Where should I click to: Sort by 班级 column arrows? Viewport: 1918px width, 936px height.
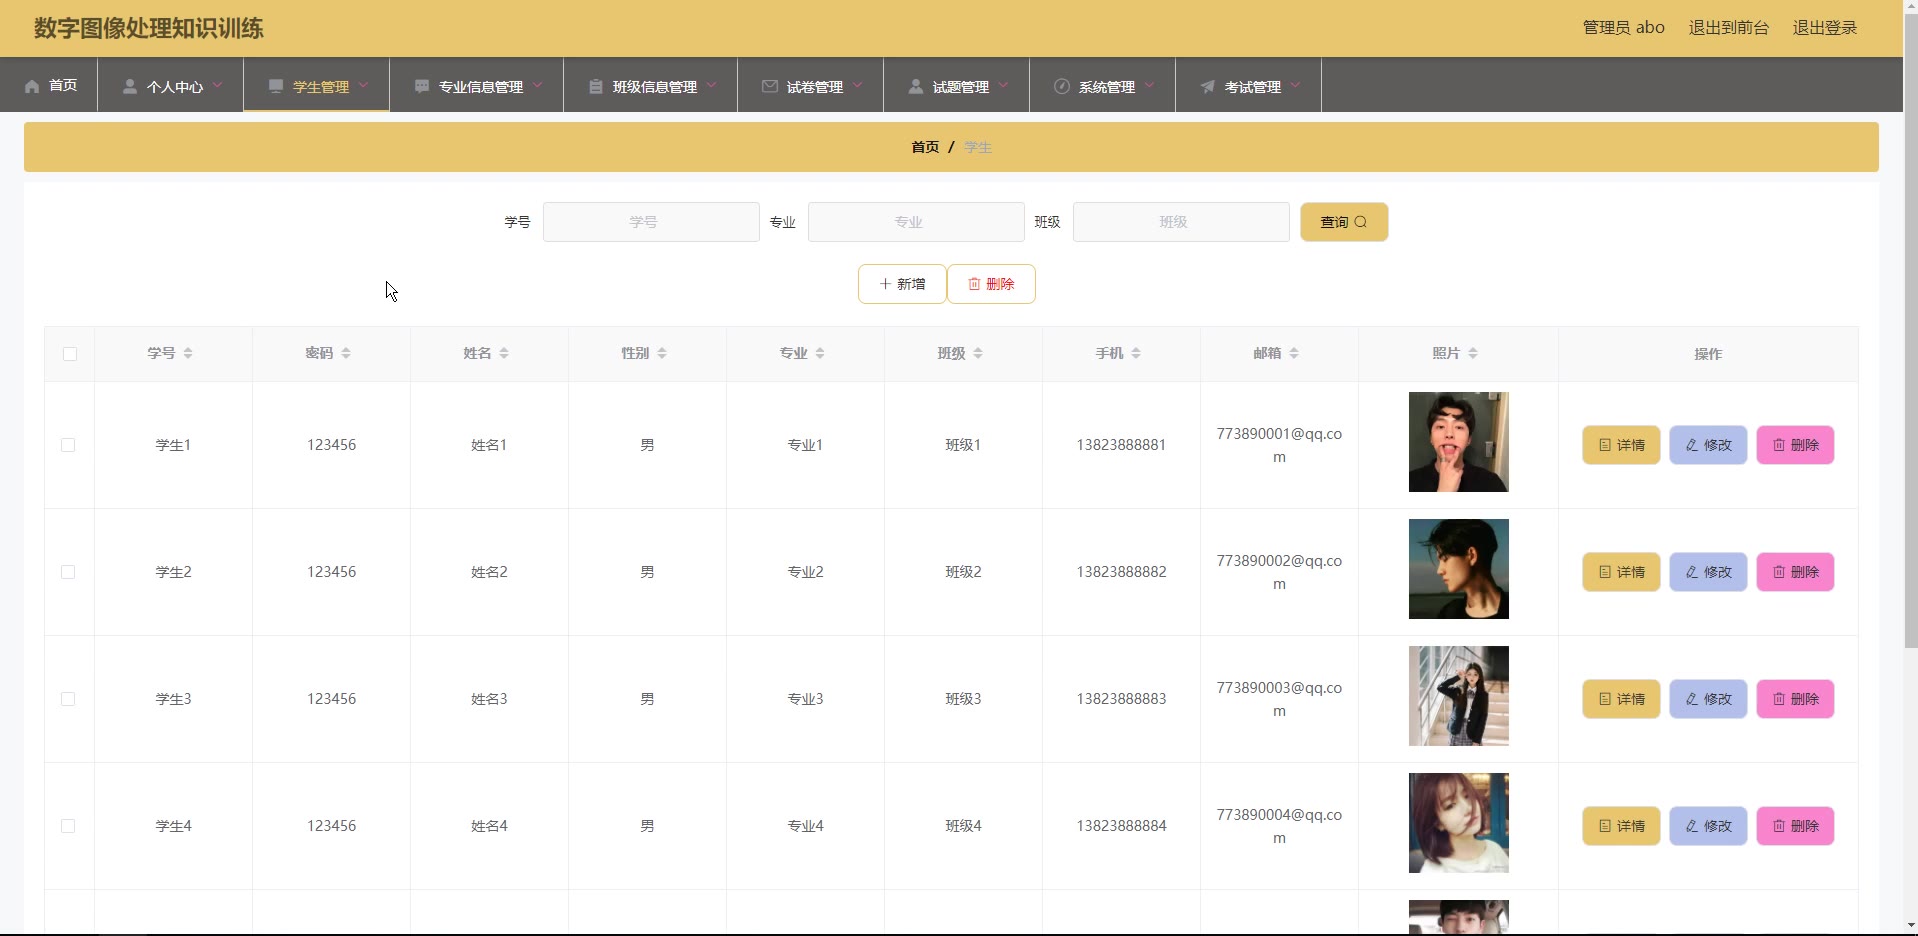click(978, 353)
